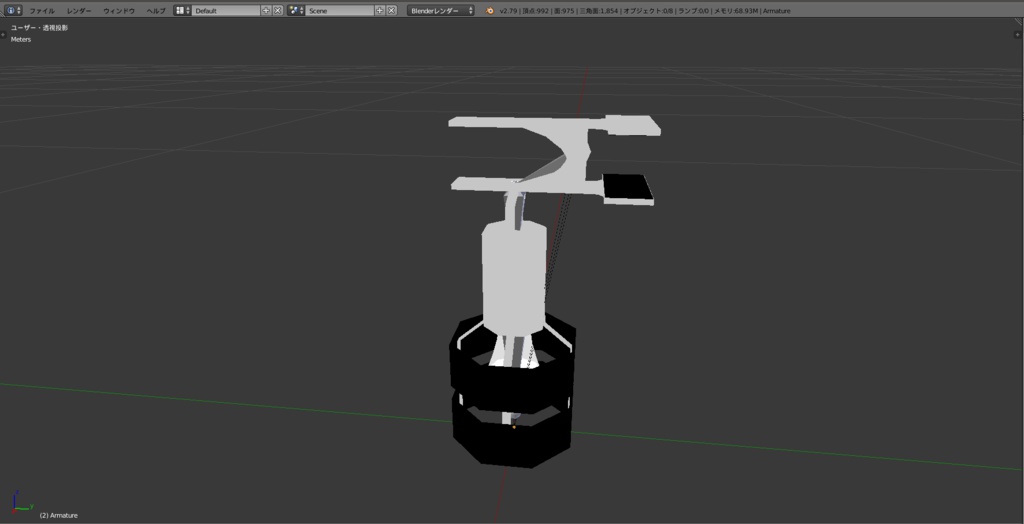Open the screen layout browser icon
1024x524 pixels.
182,10
